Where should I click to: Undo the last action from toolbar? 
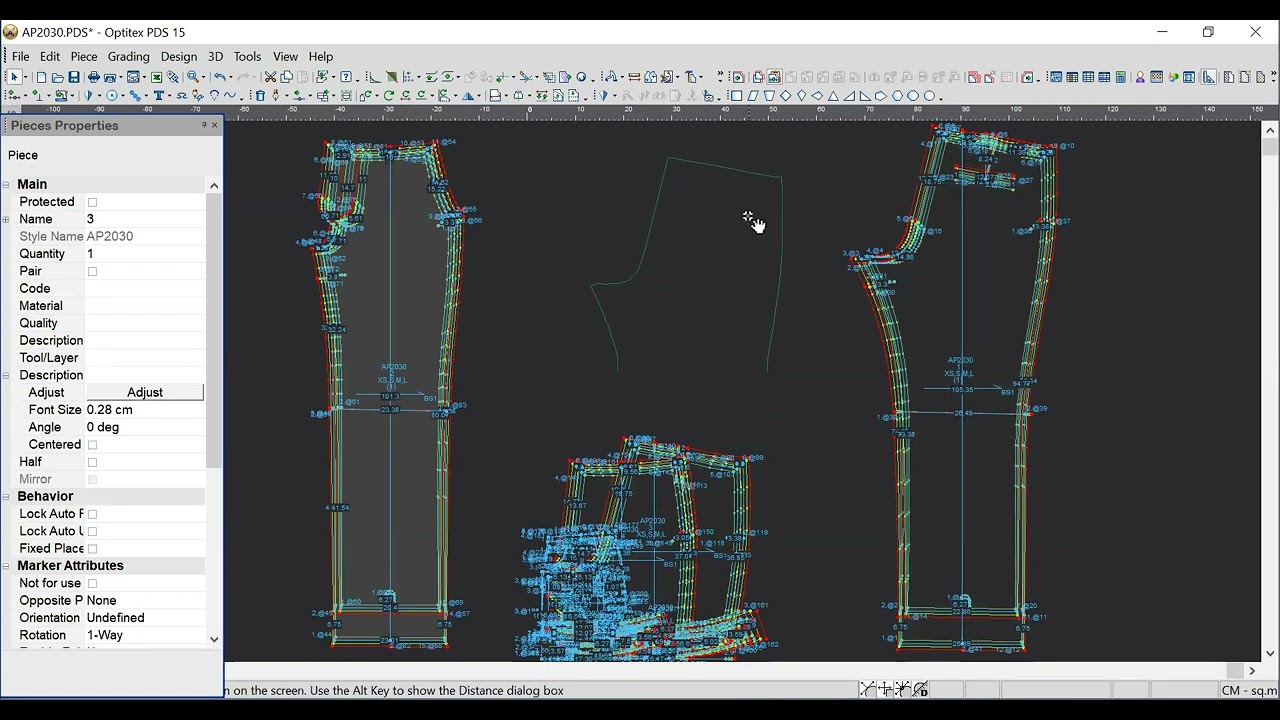tap(219, 77)
